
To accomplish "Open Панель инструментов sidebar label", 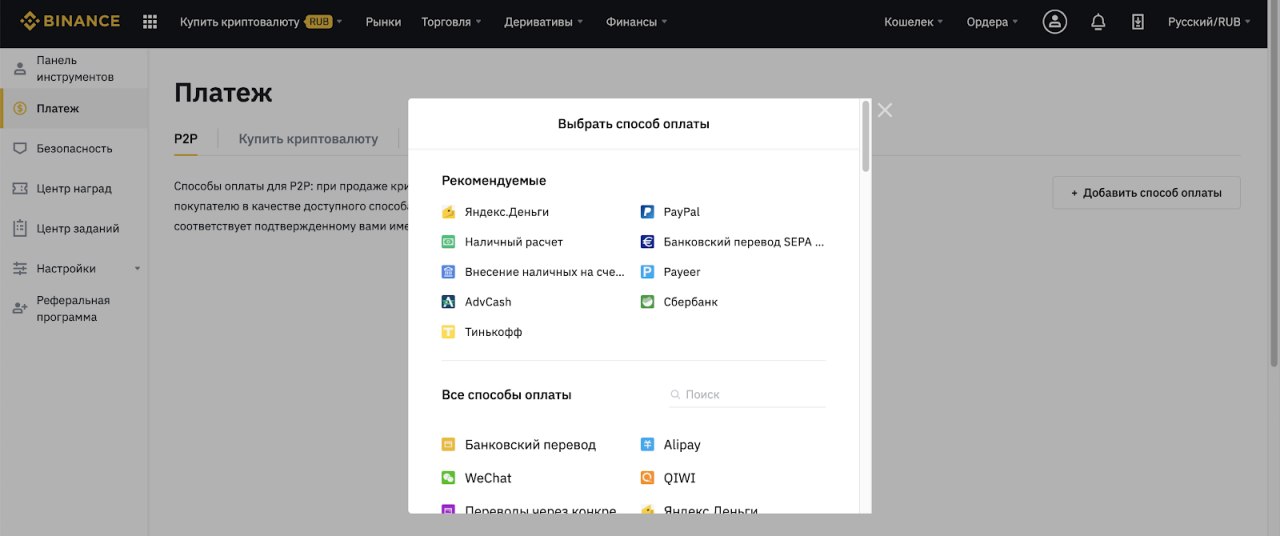I will [75, 69].
